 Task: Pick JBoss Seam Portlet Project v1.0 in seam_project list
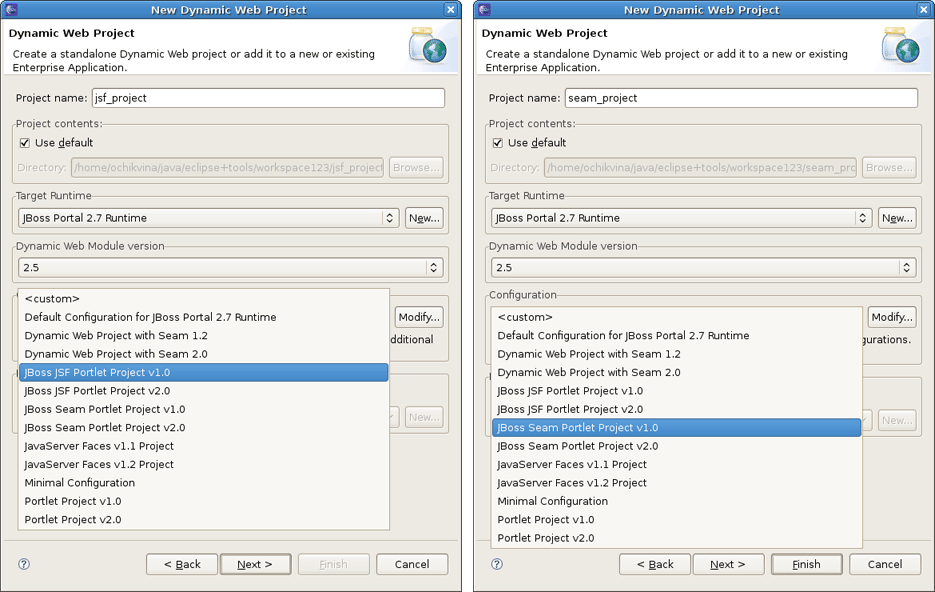(676, 428)
